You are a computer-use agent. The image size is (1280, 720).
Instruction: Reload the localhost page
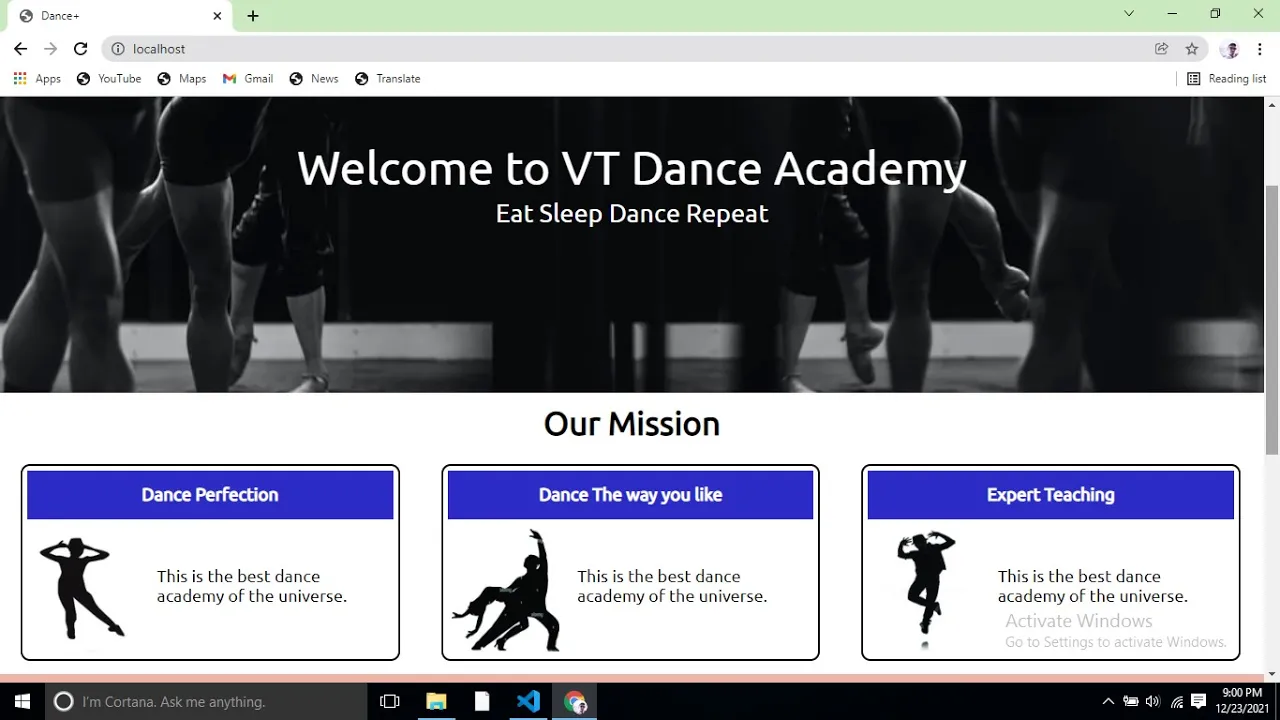click(x=81, y=49)
